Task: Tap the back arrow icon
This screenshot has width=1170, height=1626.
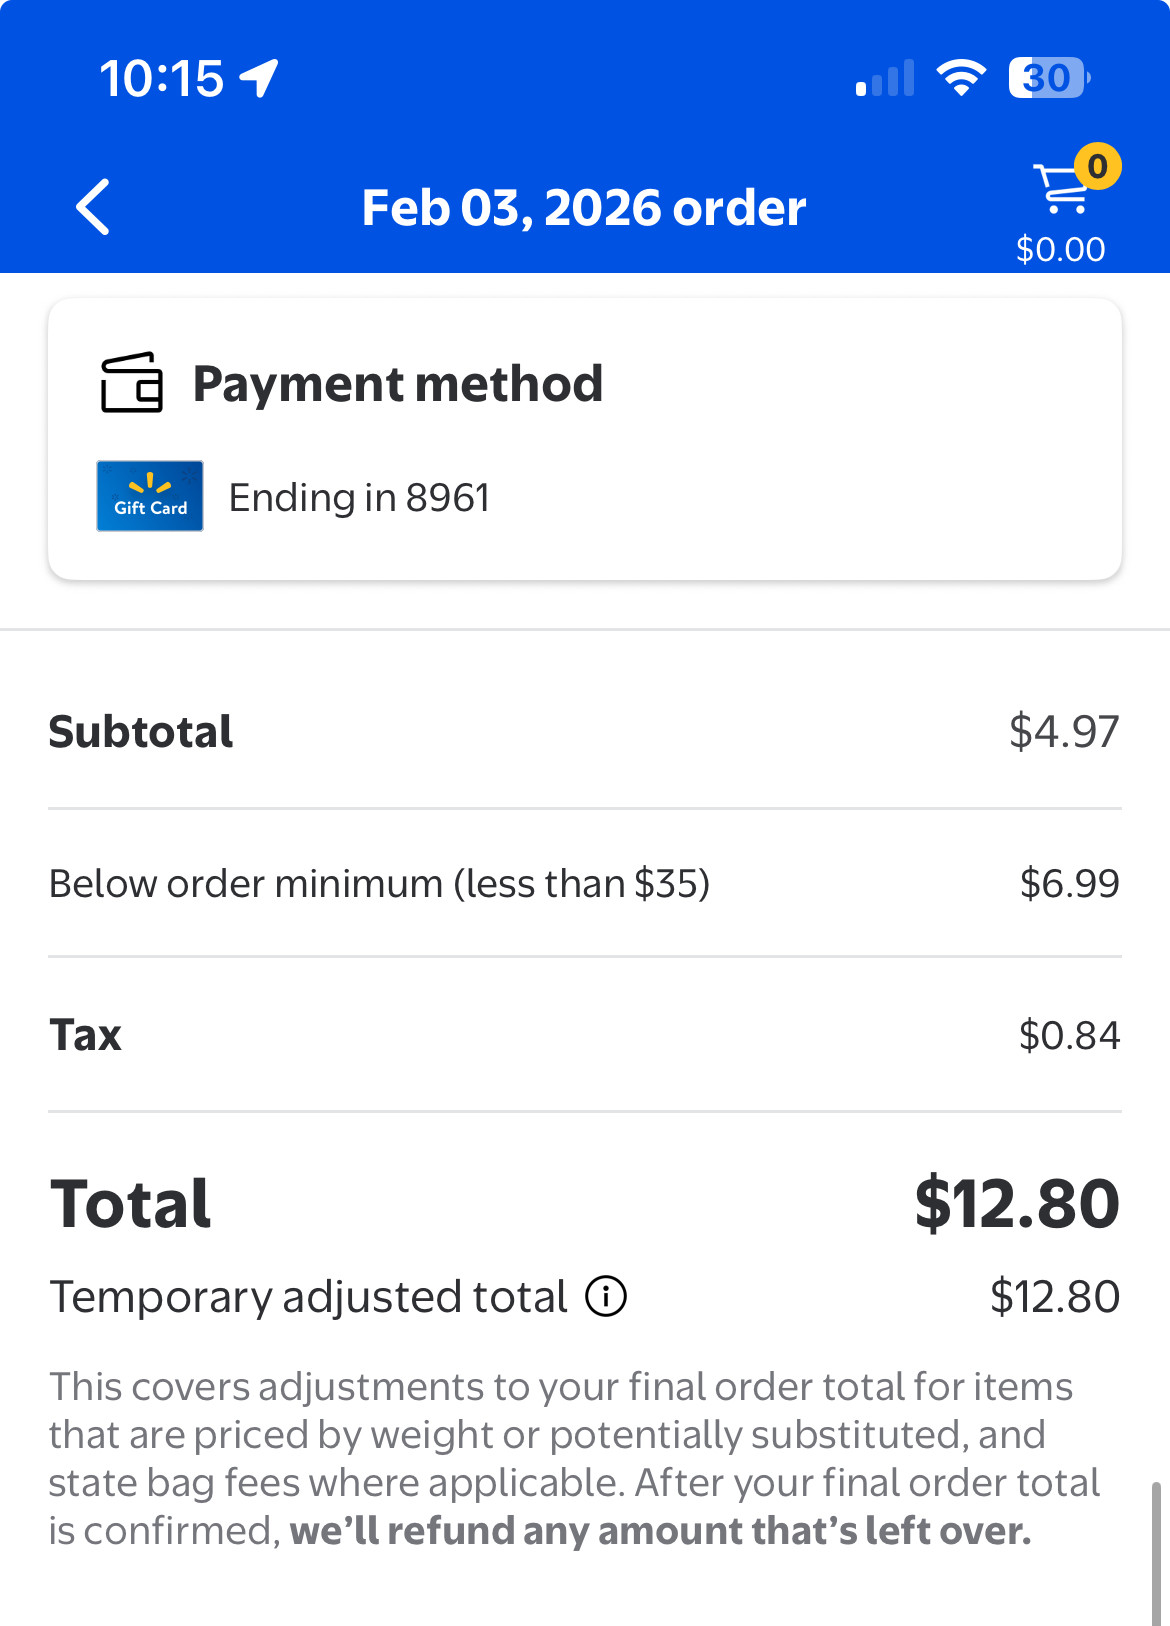Action: (x=93, y=207)
